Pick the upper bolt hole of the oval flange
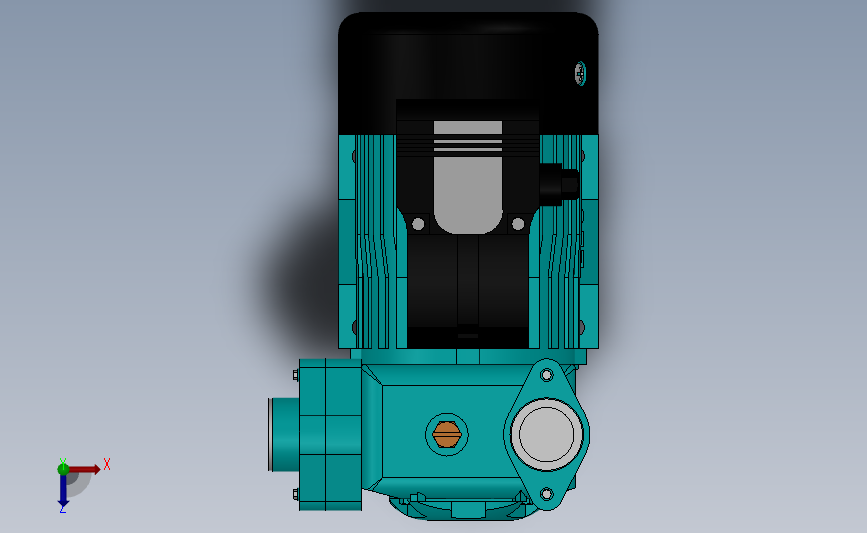The width and height of the screenshot is (867, 533). (x=546, y=375)
